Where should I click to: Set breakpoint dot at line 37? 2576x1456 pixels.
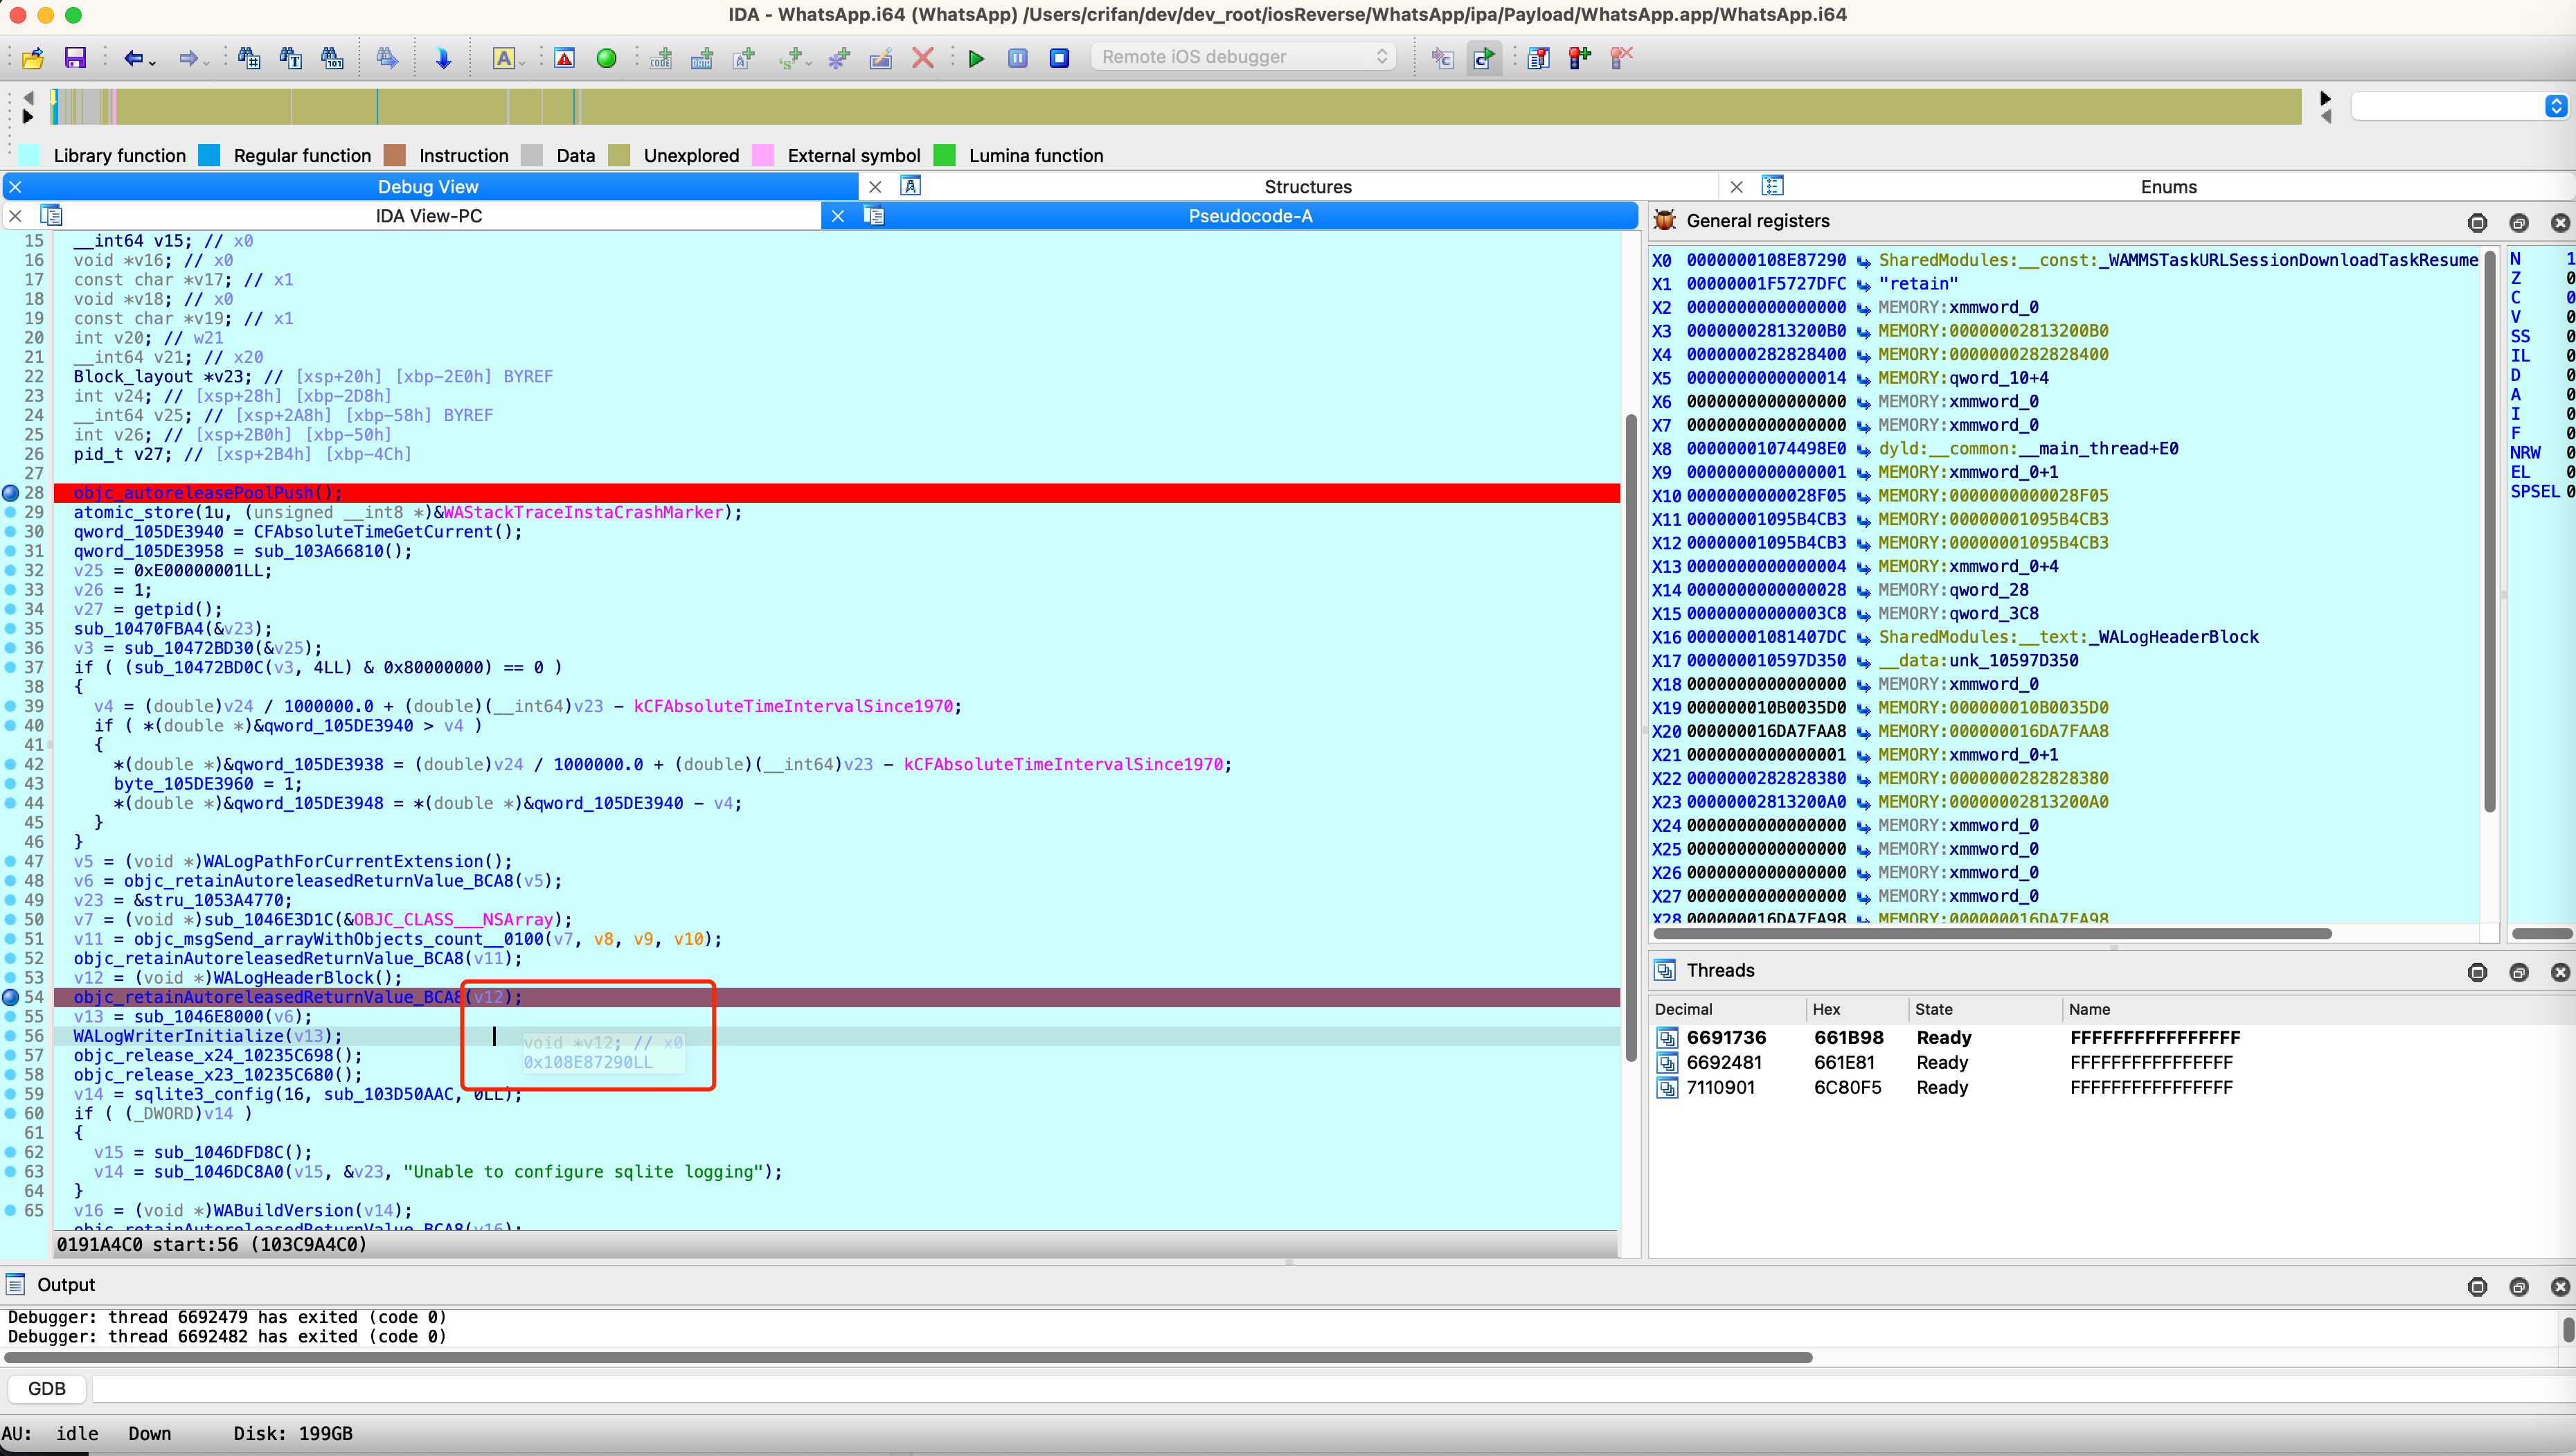[11, 667]
